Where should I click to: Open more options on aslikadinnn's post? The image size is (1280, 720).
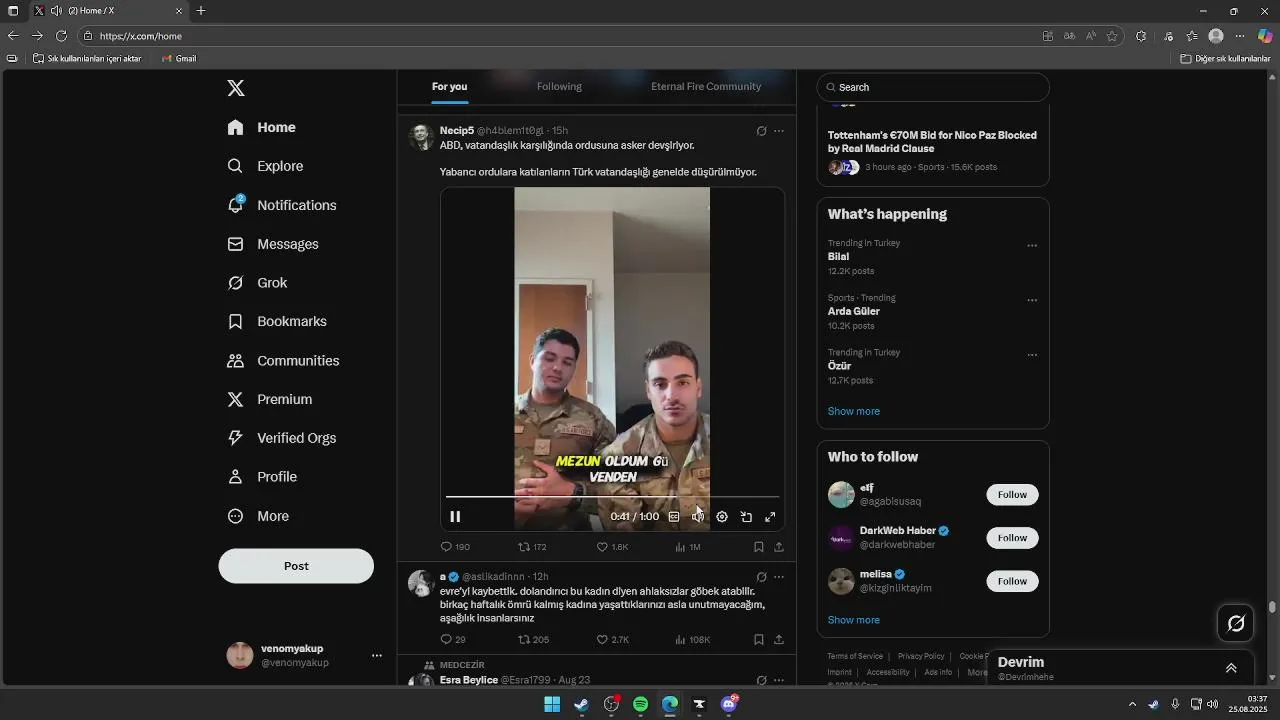pyautogui.click(x=779, y=577)
